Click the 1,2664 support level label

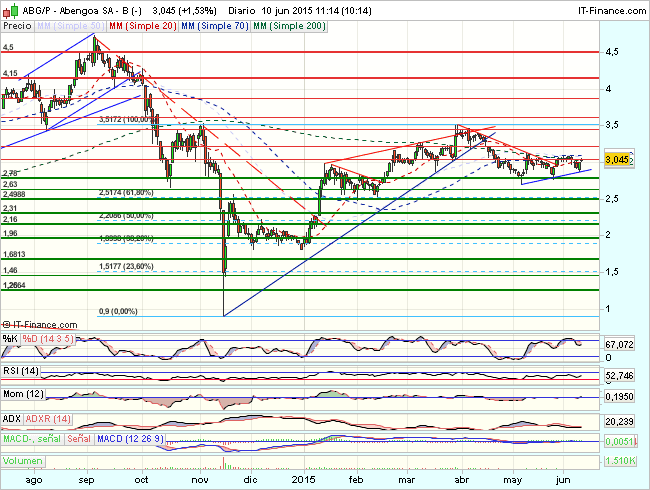point(14,285)
